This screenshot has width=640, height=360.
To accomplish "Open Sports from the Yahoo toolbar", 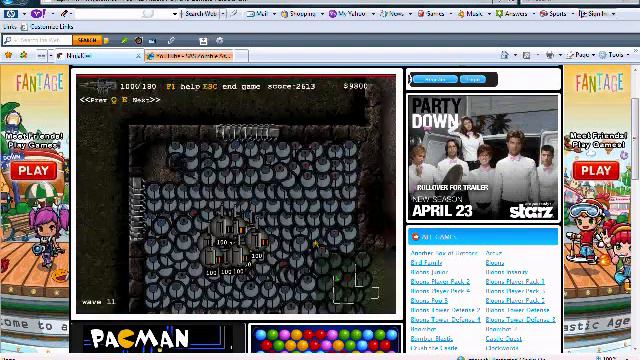I will point(553,14).
